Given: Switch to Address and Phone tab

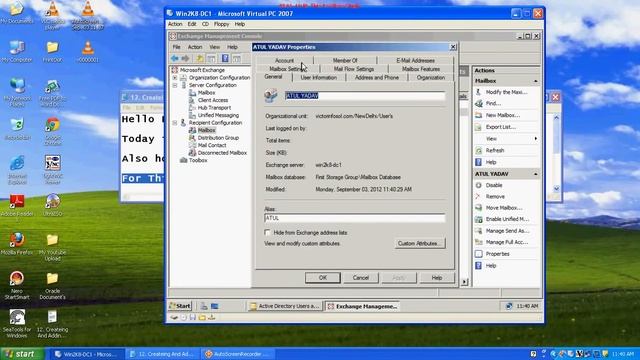Looking at the screenshot, I should [377, 78].
